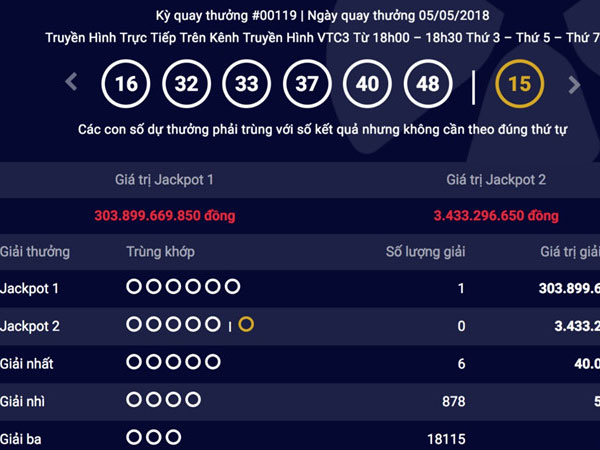This screenshot has height=450, width=600.
Task: Select winning number ball 40
Action: 368,84
